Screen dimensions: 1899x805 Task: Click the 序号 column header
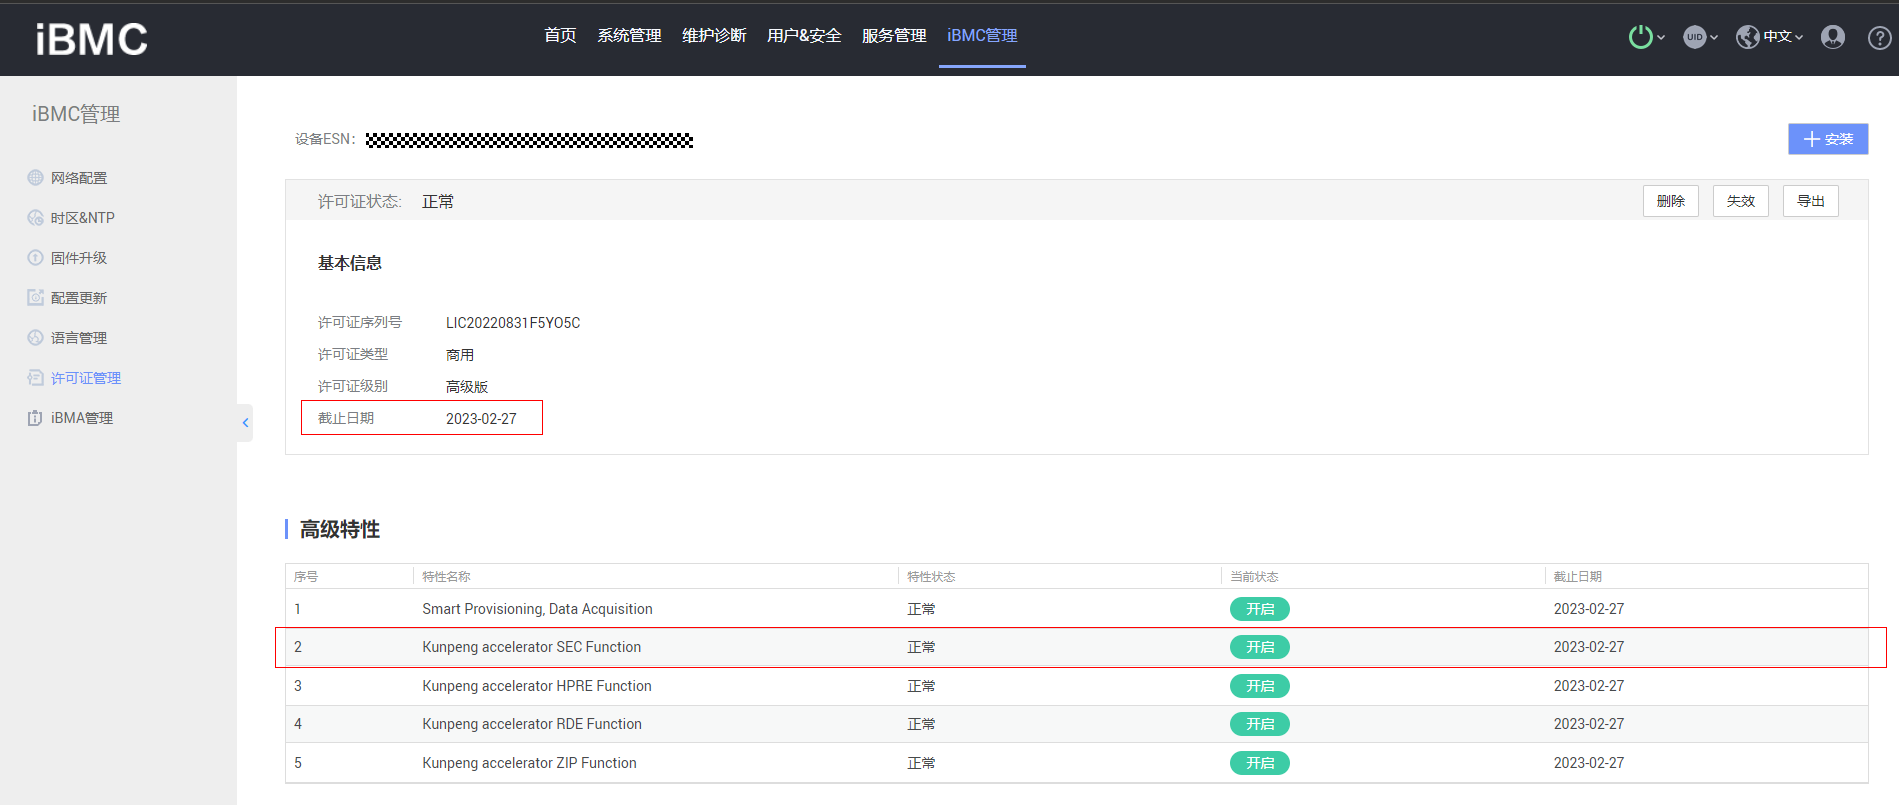point(306,577)
